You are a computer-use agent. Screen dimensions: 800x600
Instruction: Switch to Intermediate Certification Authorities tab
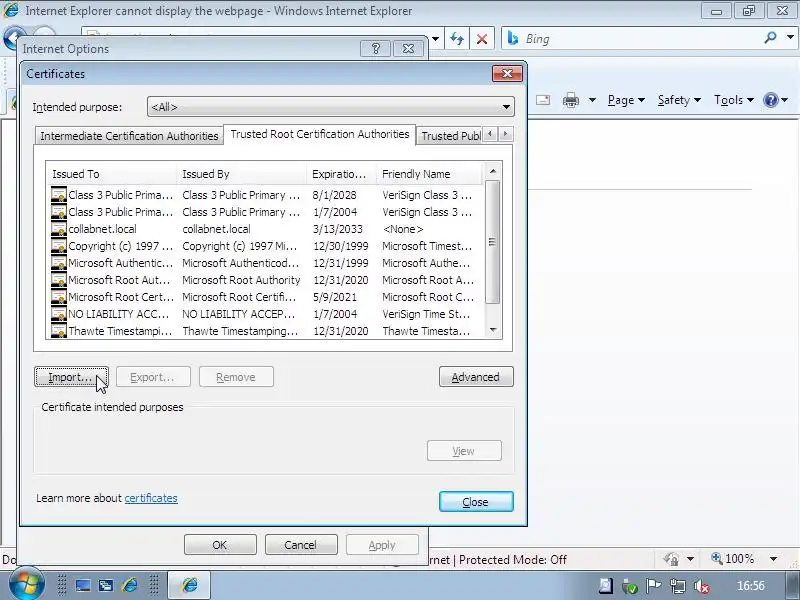pyautogui.click(x=129, y=136)
